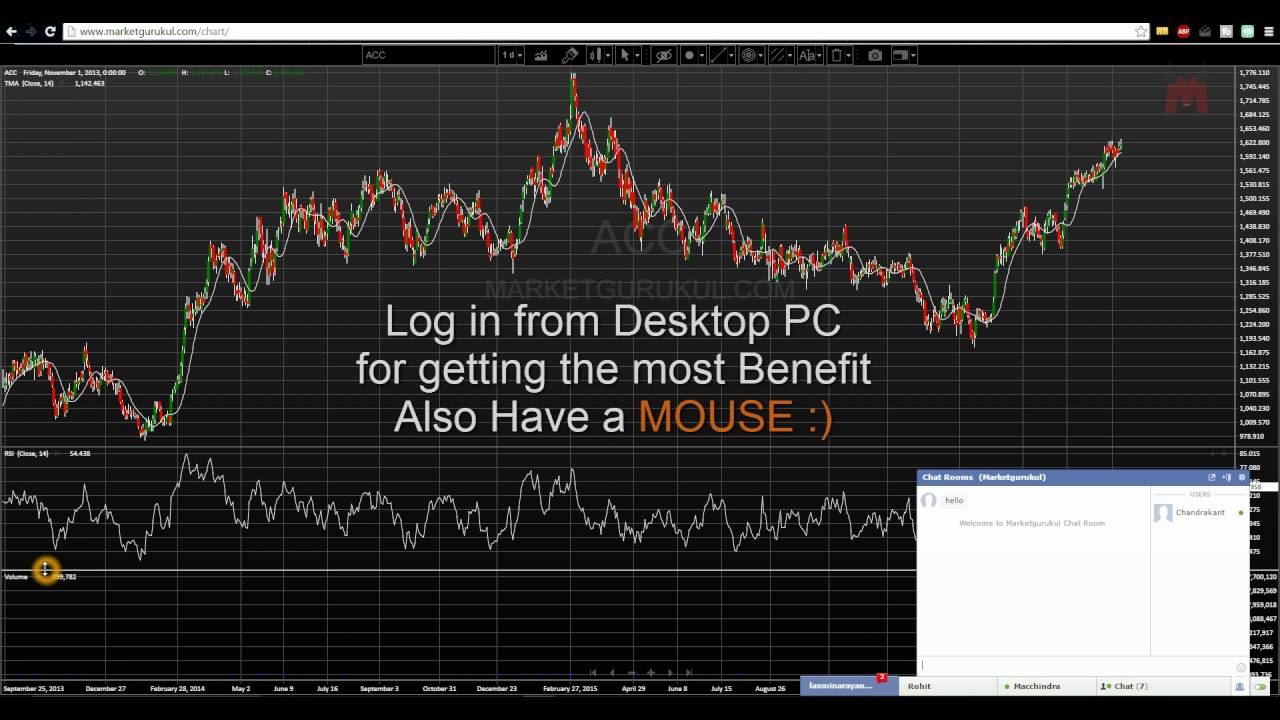
Task: Open the Chat (7) friends list tab
Action: point(1163,686)
